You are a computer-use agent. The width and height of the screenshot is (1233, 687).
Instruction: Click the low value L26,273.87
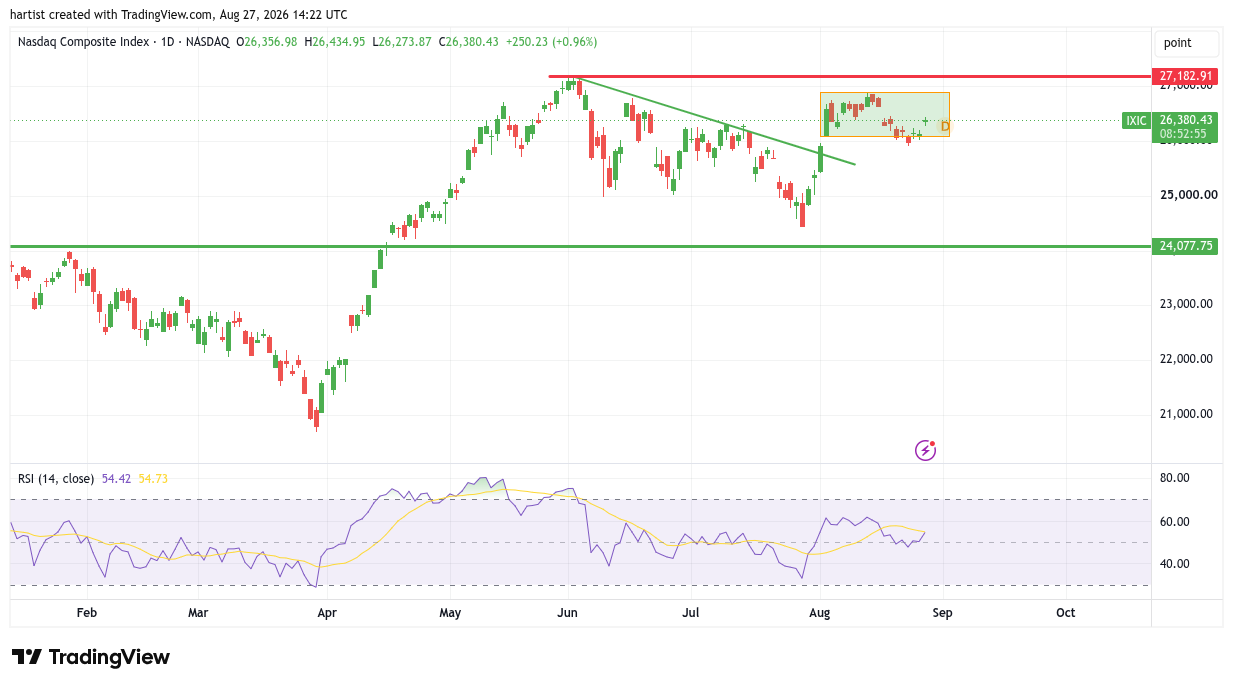(402, 42)
